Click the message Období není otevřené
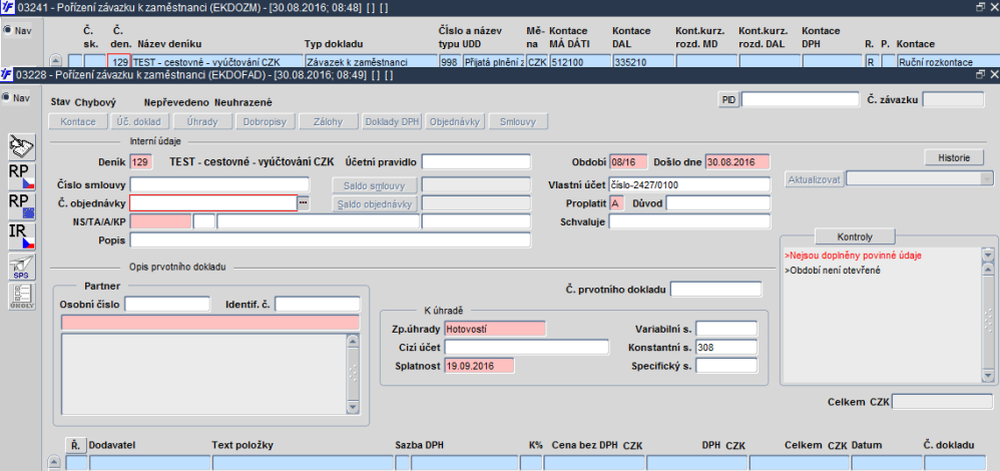Viewport: 1000px width, 471px height. (x=835, y=270)
